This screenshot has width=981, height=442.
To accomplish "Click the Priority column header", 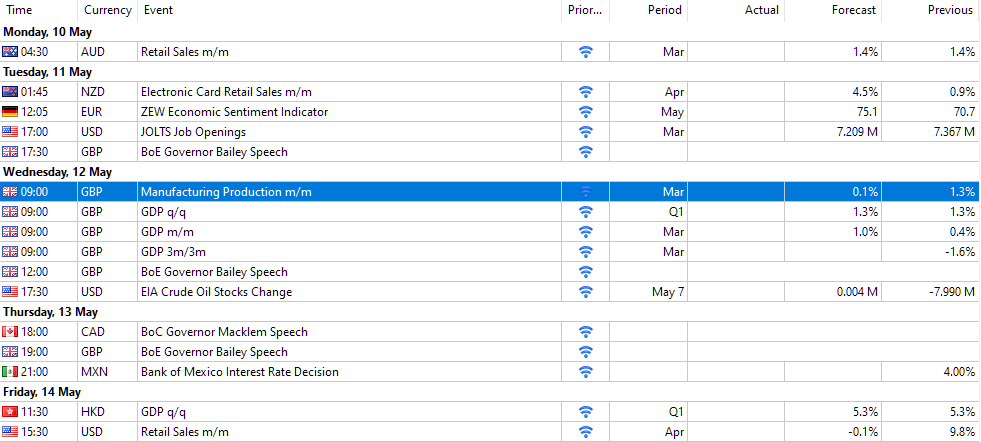I will (x=585, y=10).
